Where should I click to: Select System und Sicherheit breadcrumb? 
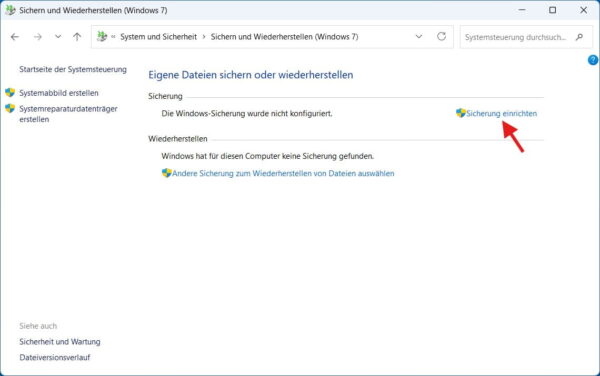tap(158, 37)
